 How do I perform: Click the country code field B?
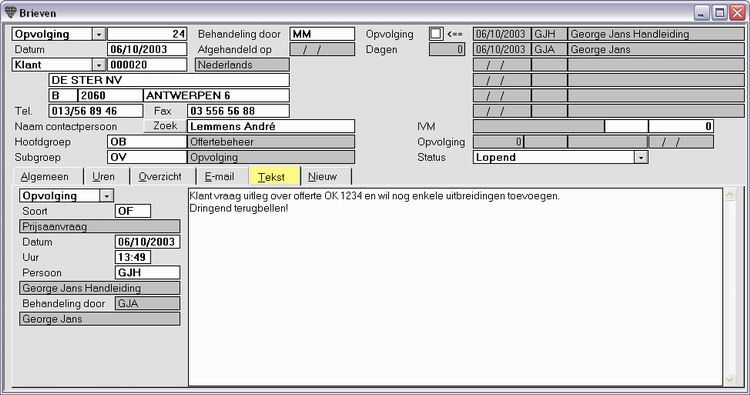(63, 95)
